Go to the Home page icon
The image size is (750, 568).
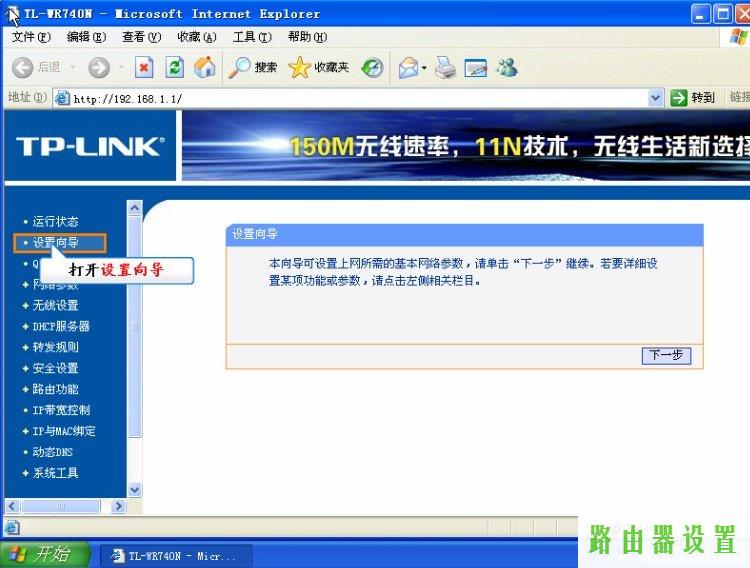pos(205,67)
